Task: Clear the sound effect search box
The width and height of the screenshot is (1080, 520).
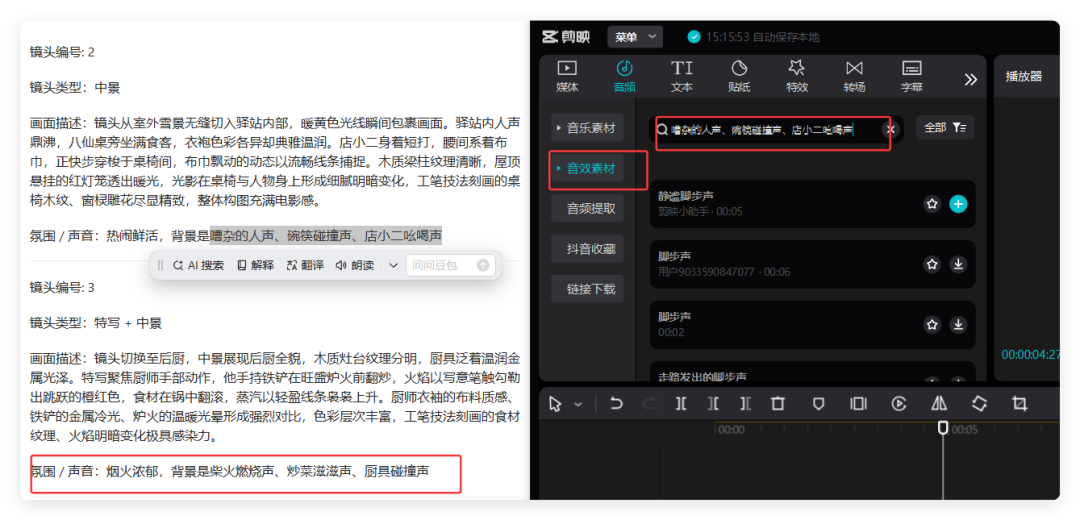Action: click(x=890, y=129)
